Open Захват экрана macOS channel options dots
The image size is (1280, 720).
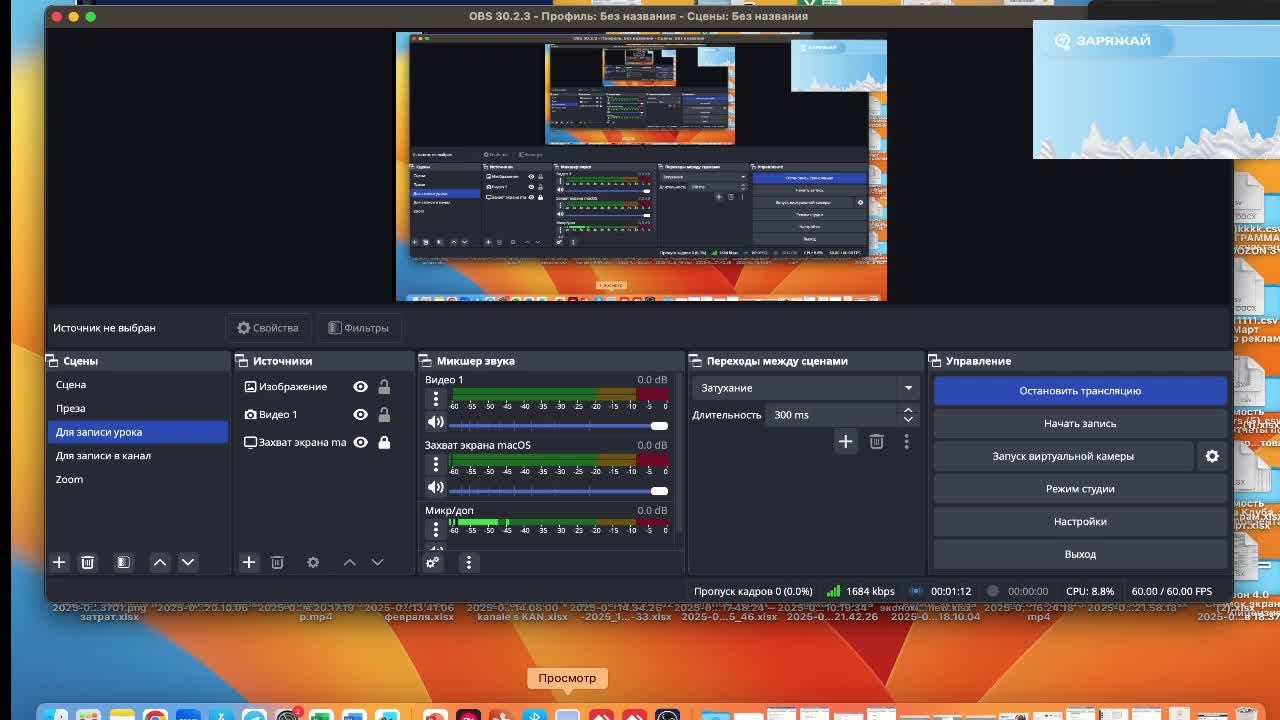coord(435,464)
